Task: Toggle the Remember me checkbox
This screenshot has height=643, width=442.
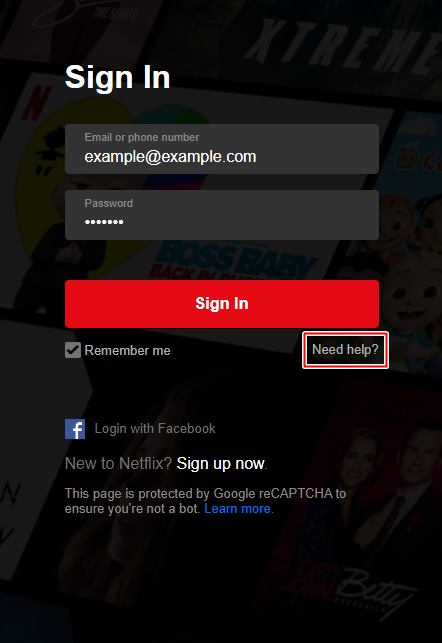Action: (x=73, y=350)
